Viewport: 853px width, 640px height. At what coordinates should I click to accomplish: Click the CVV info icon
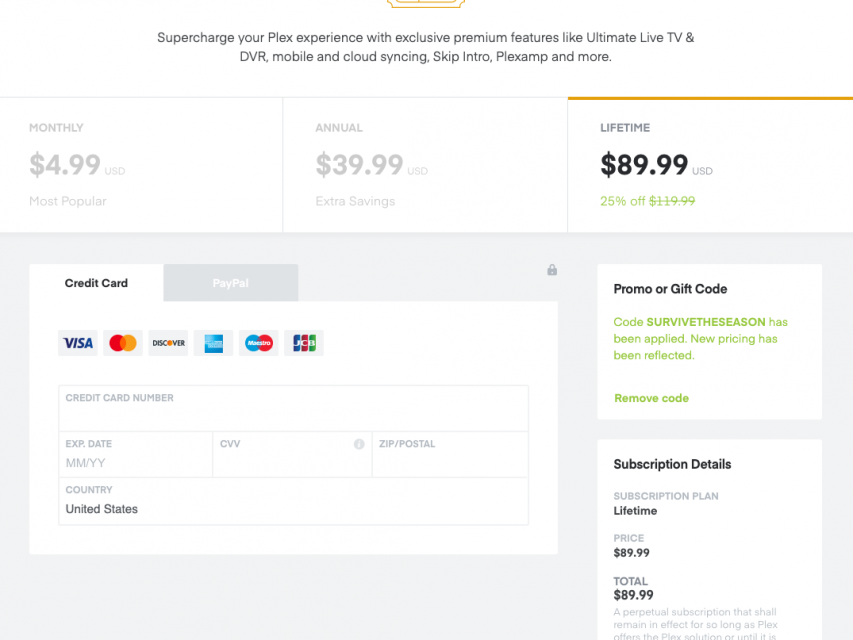click(359, 444)
